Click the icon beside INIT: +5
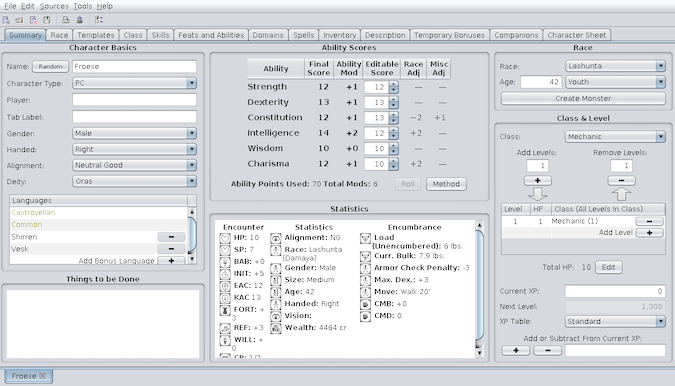Screen dimensions: 675x386 225,274
